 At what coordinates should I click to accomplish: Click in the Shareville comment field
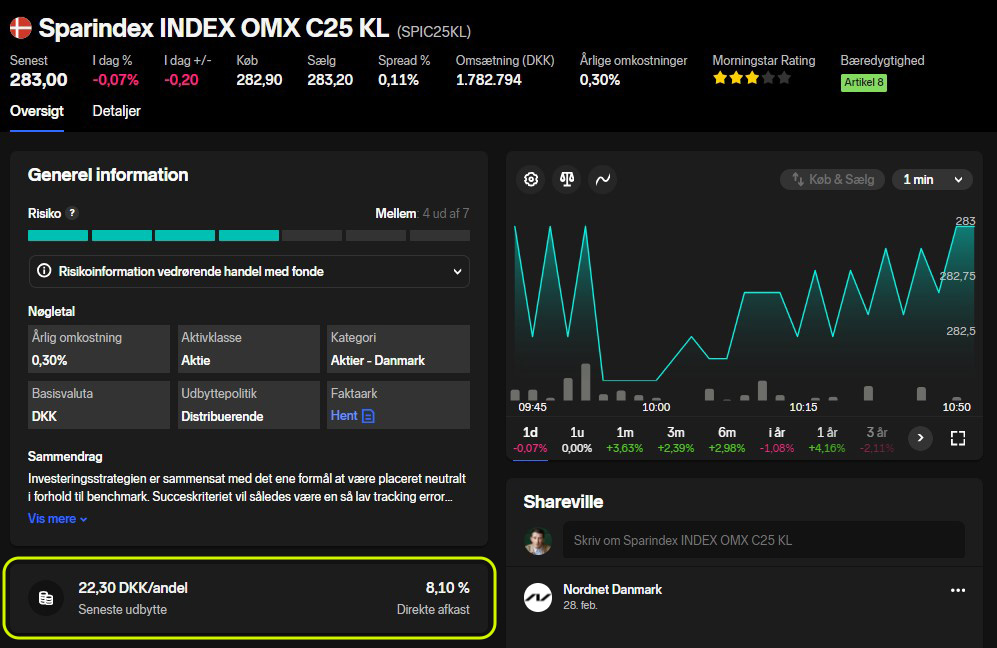764,541
